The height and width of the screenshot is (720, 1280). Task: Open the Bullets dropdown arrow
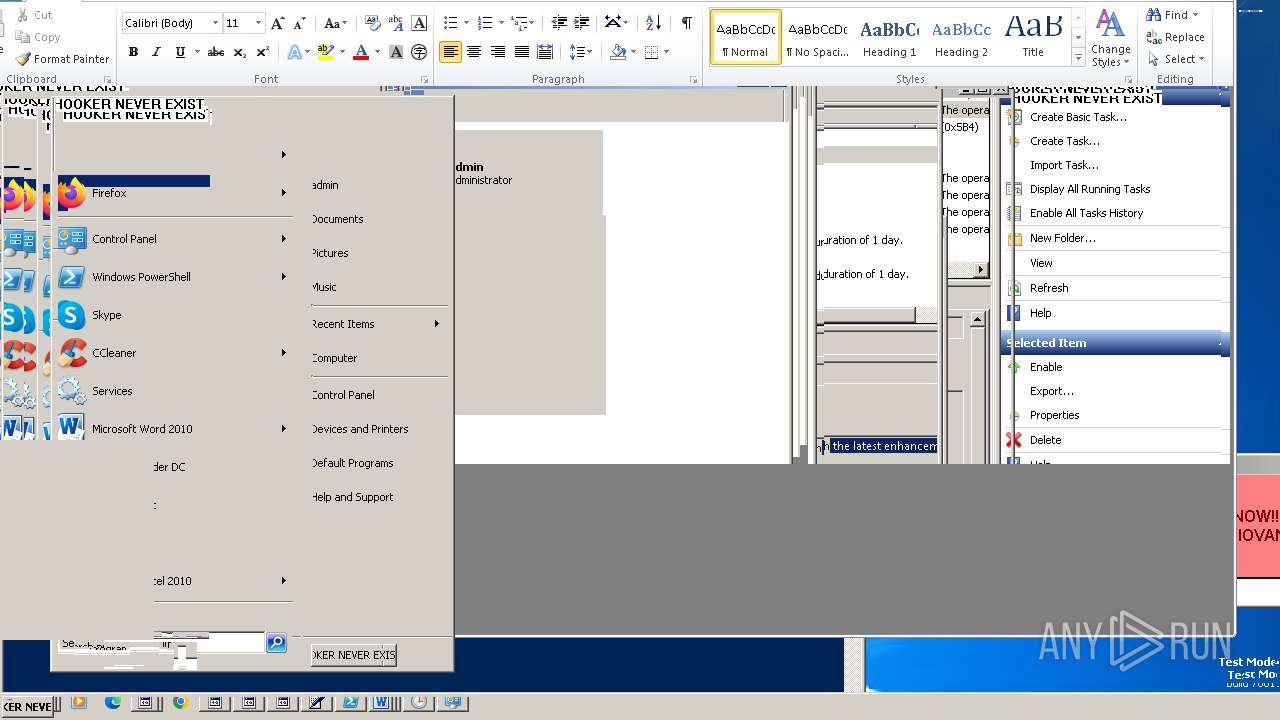[466, 23]
